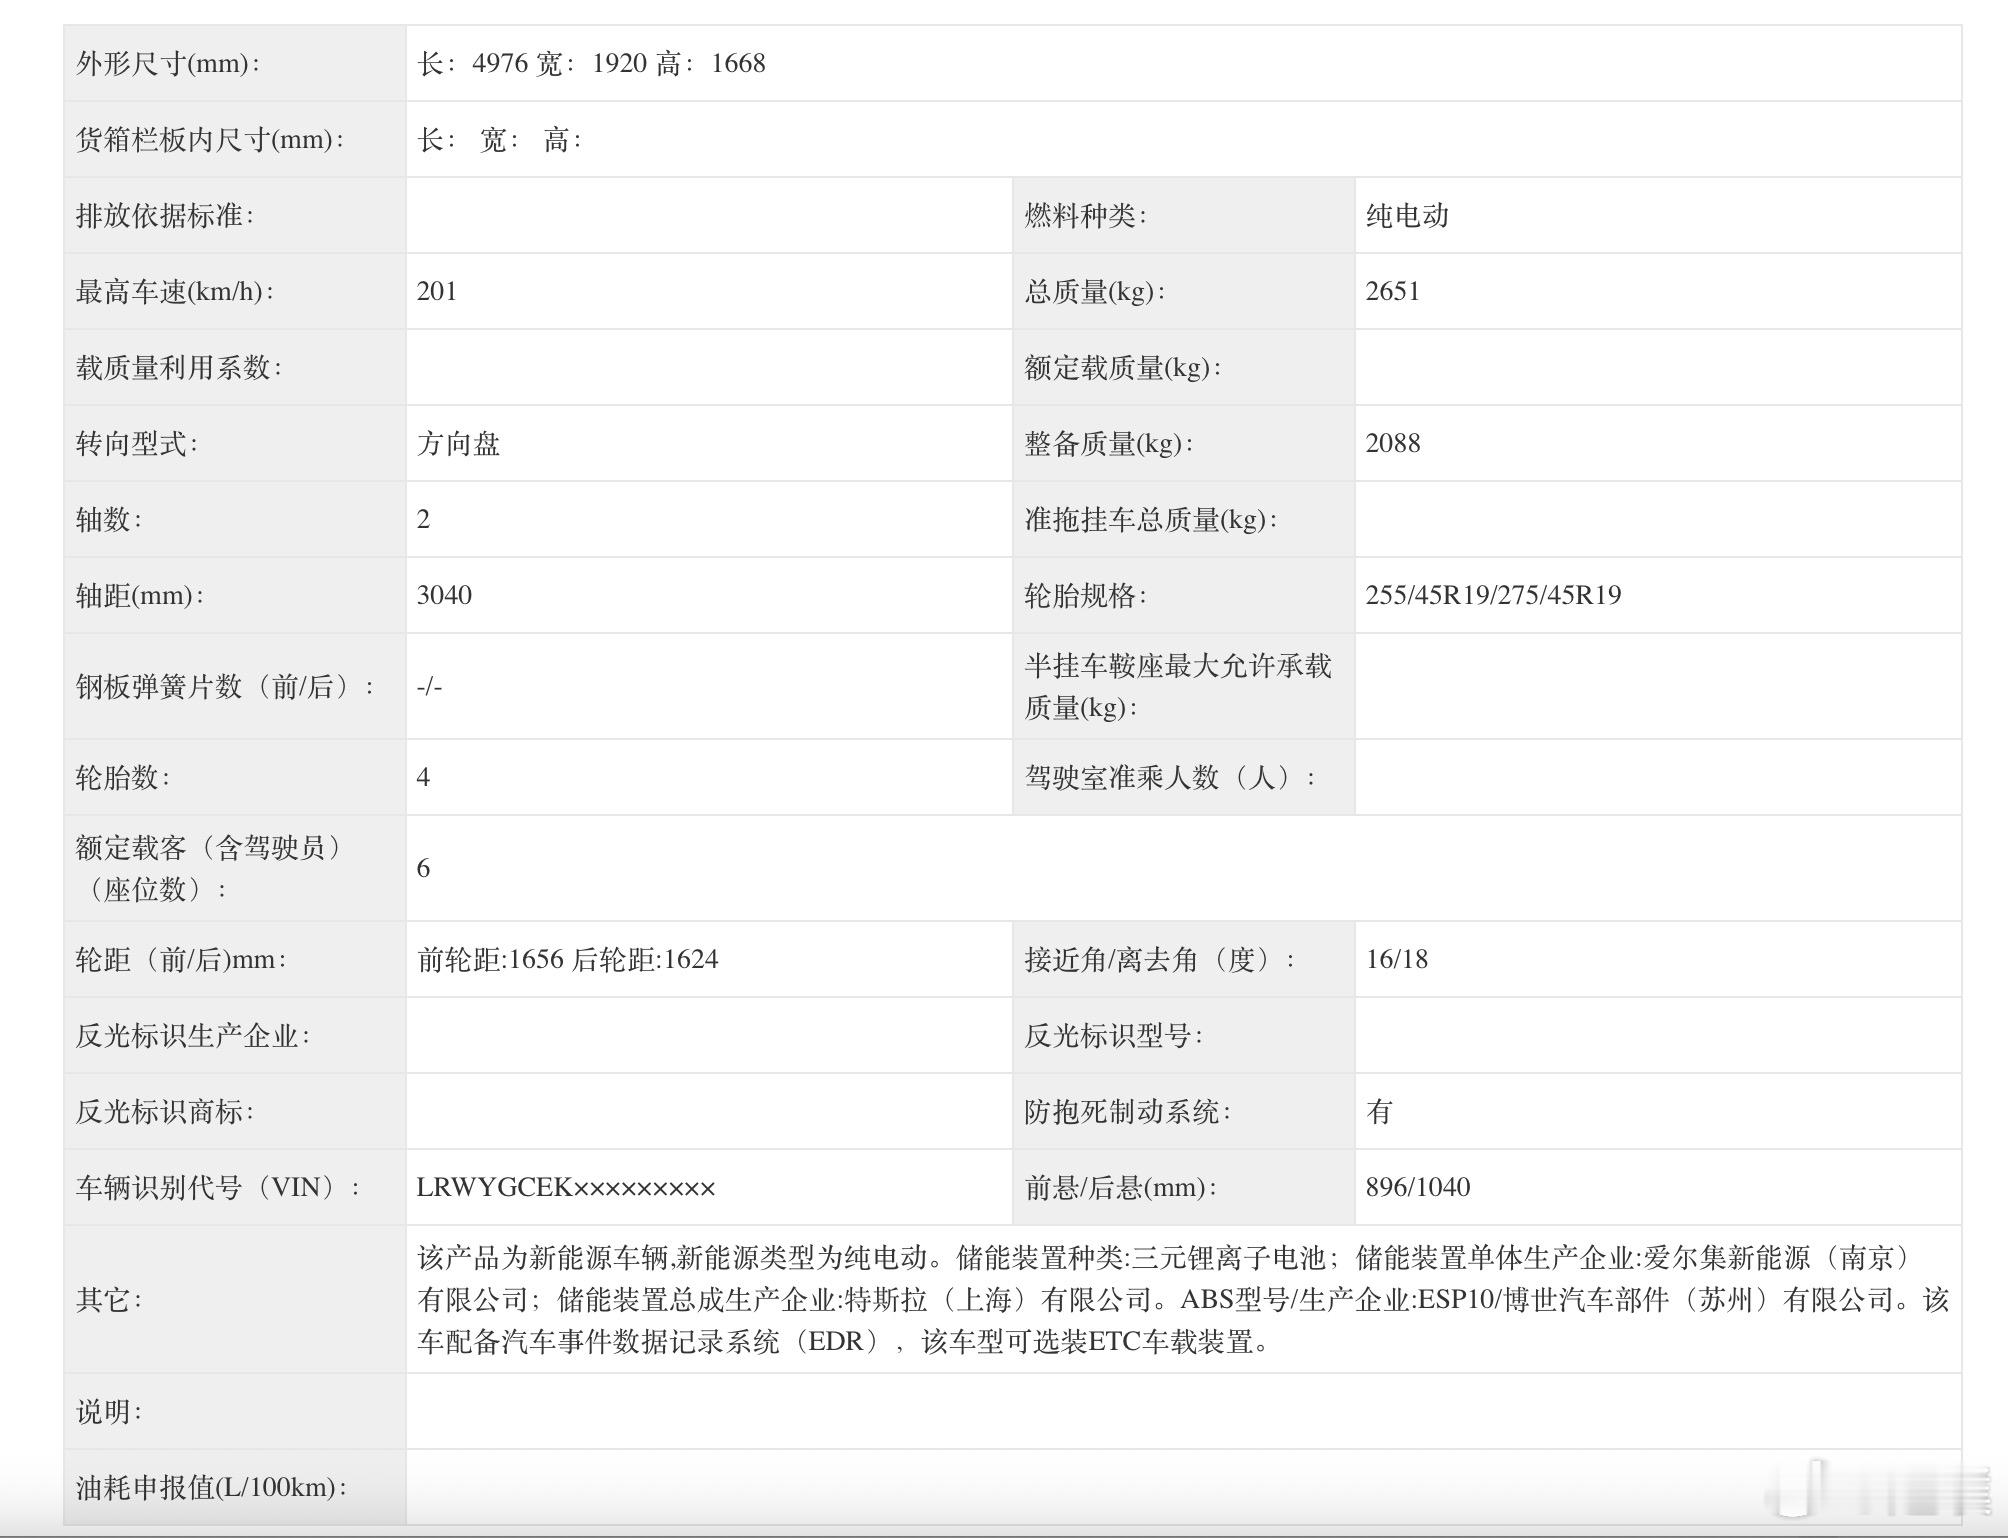
Task: Click the 车辆识别代号(VIN) label
Action: coord(218,1188)
